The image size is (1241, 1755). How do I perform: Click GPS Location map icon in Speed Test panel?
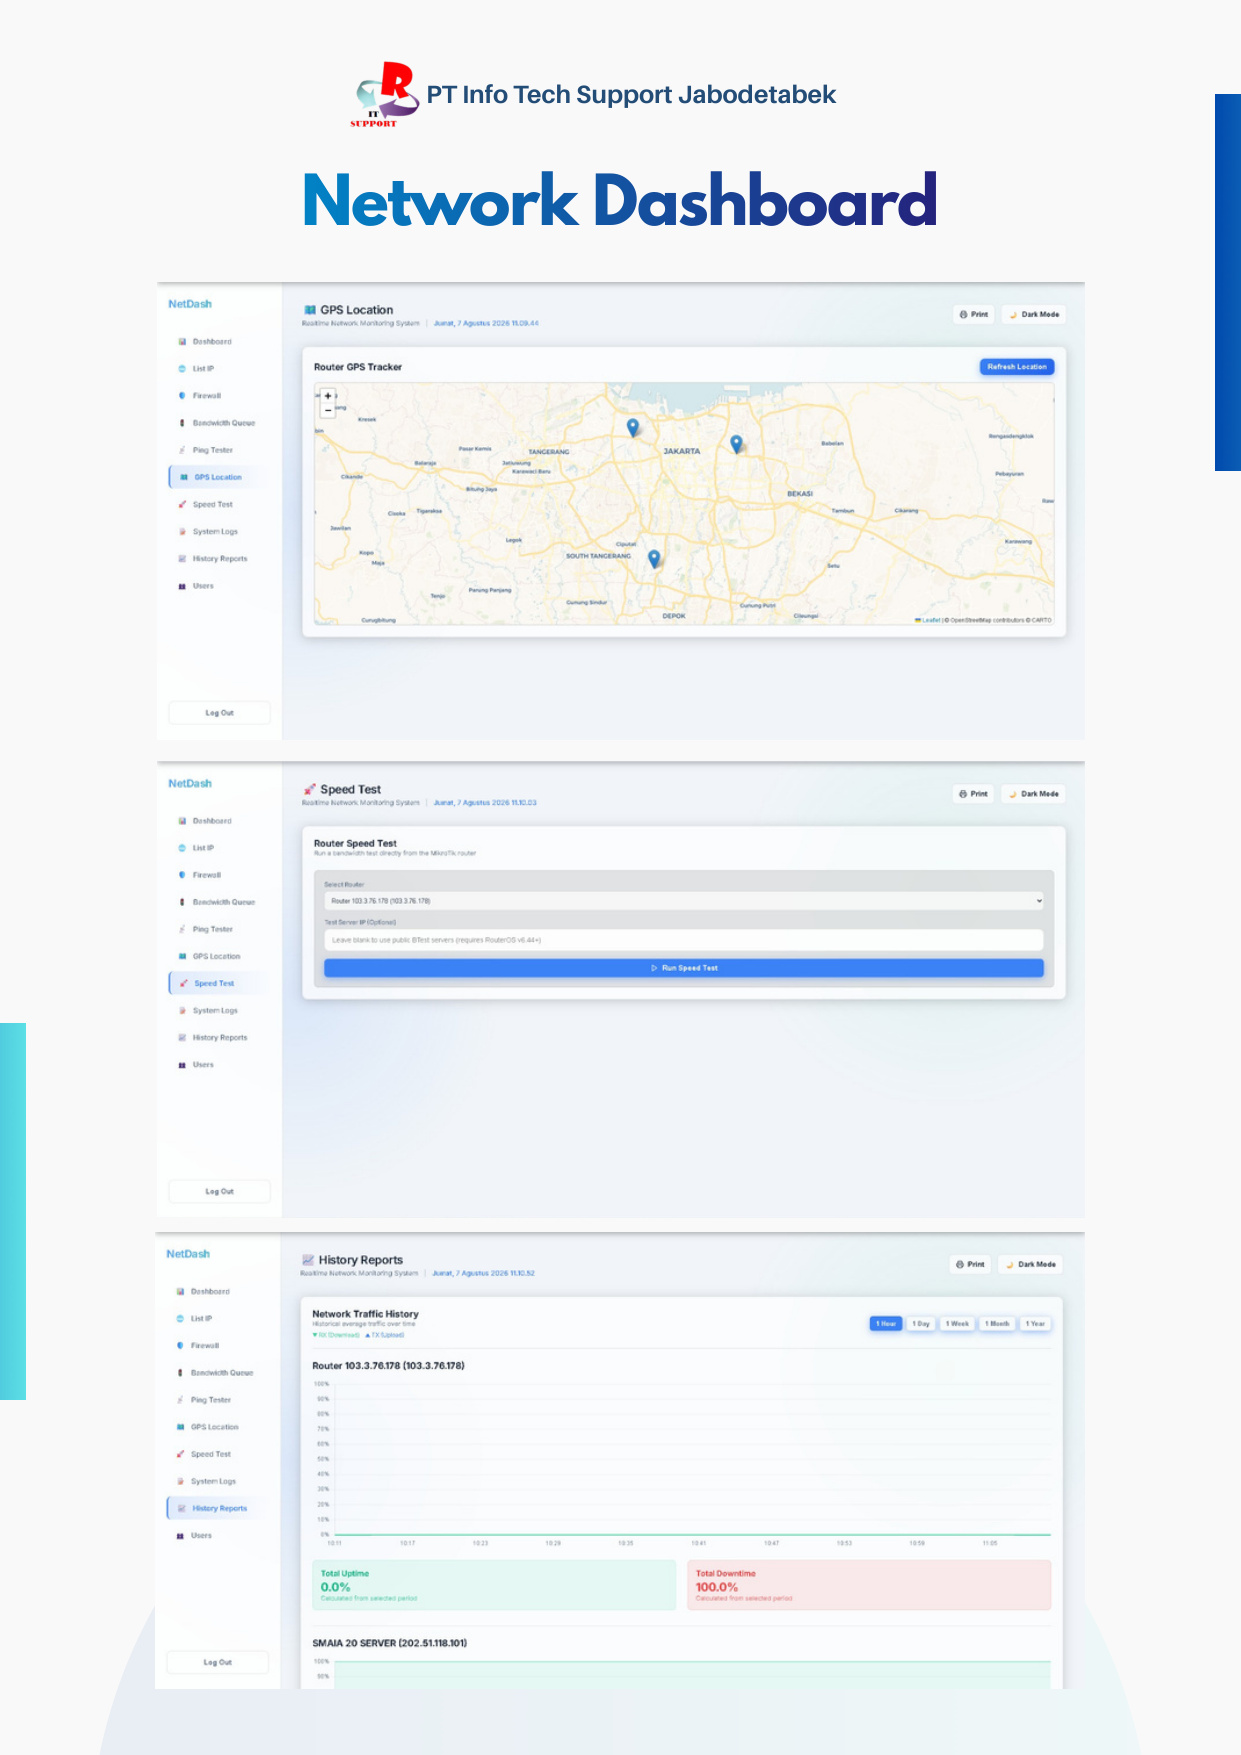coord(182,956)
